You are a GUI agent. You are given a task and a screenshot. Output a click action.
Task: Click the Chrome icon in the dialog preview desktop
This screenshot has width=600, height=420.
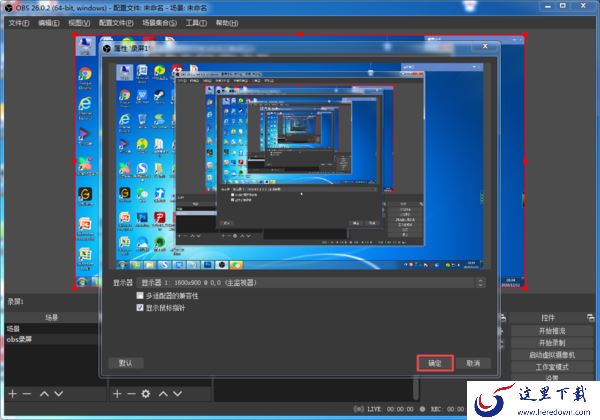[x=125, y=95]
